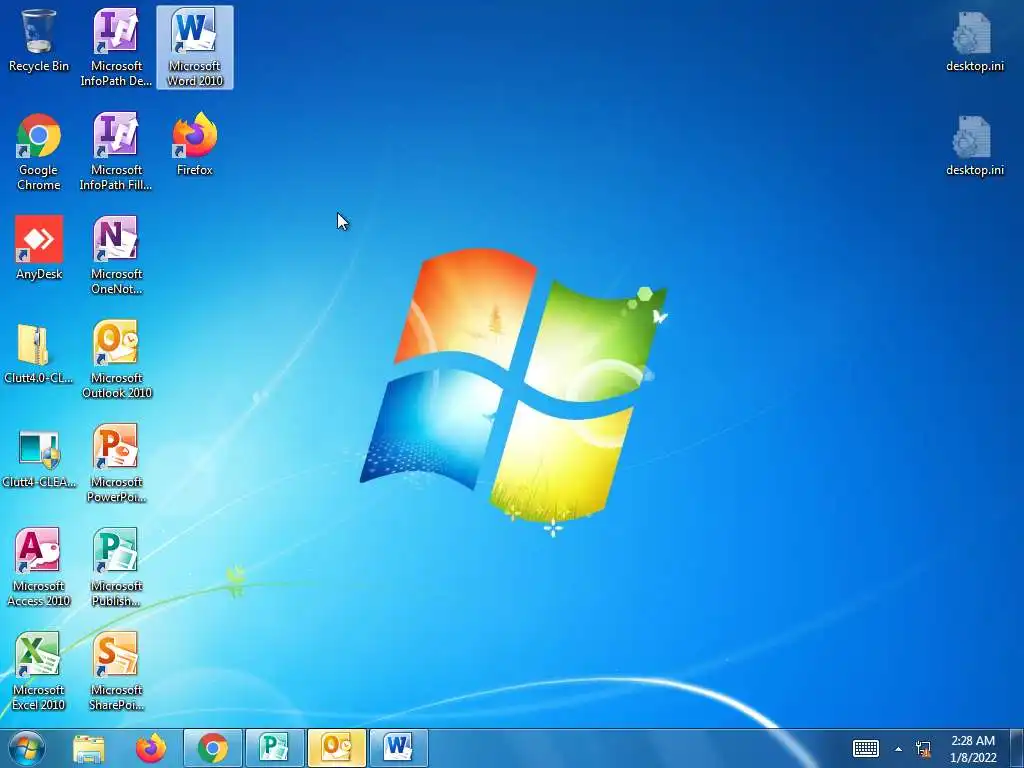Select the lower desktop.ini file
This screenshot has width=1024, height=768.
[974, 145]
